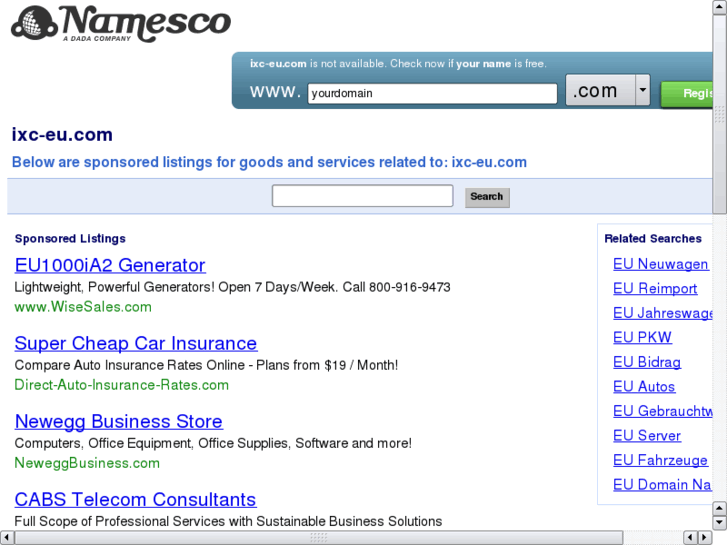Select EU Jahreswagen related search
727x545 pixels.
663,313
